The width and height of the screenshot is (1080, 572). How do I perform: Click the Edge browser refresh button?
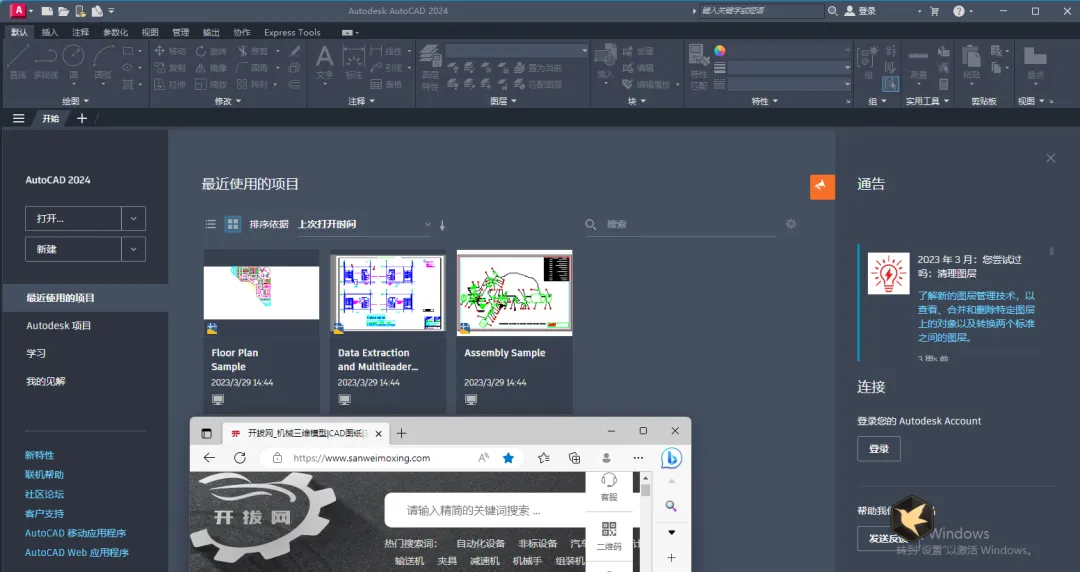click(240, 458)
